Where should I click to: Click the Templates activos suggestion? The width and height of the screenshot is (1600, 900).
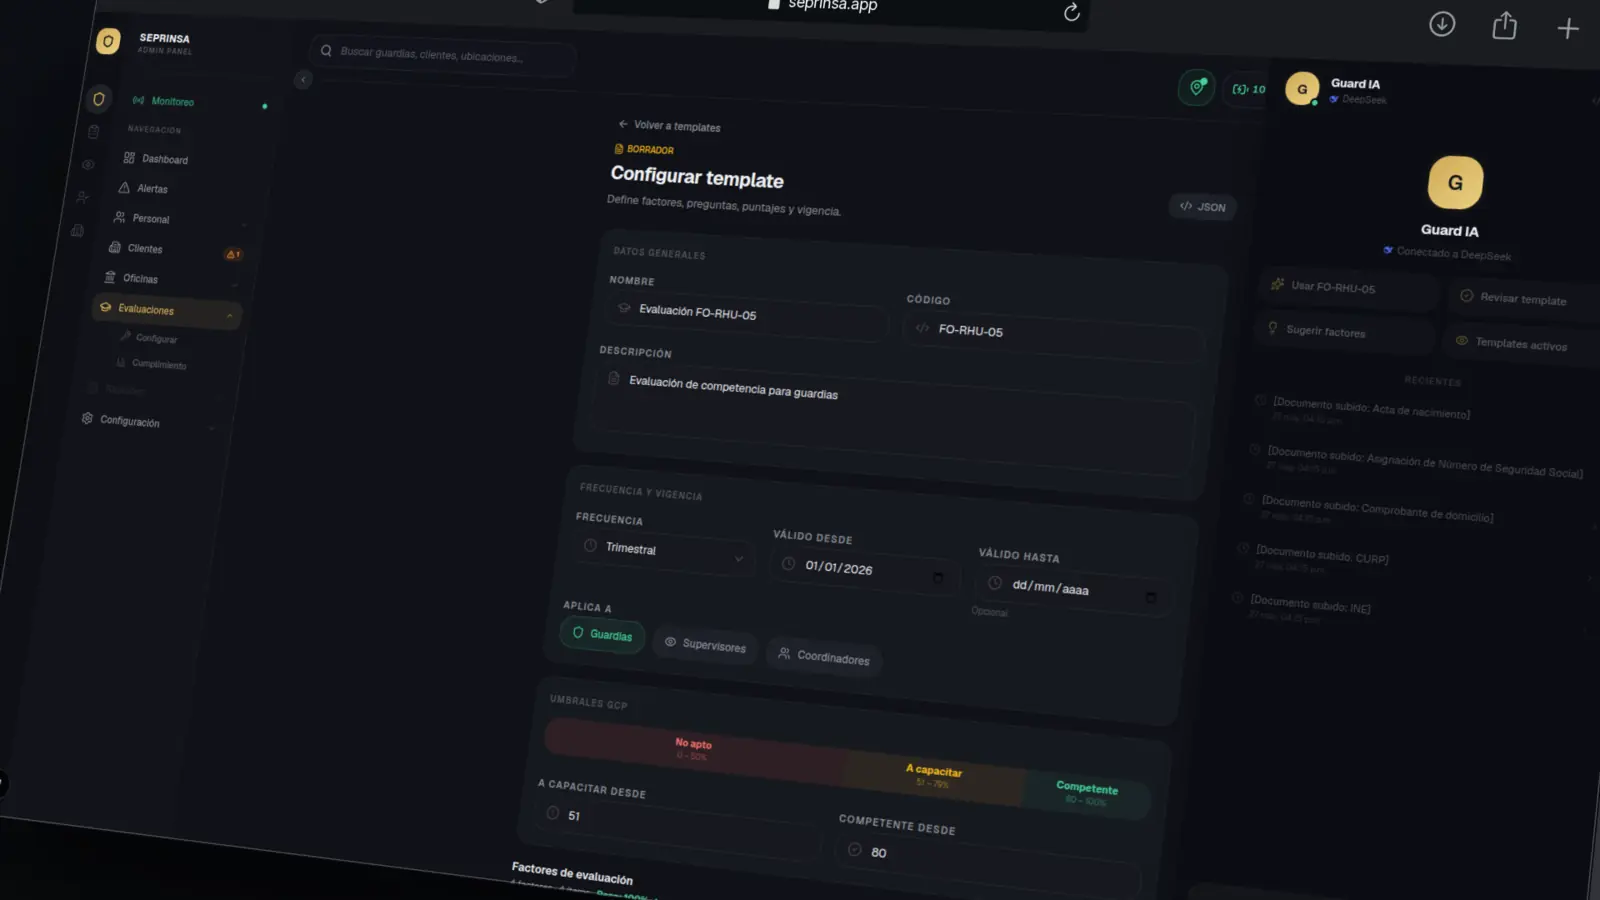click(1520, 344)
